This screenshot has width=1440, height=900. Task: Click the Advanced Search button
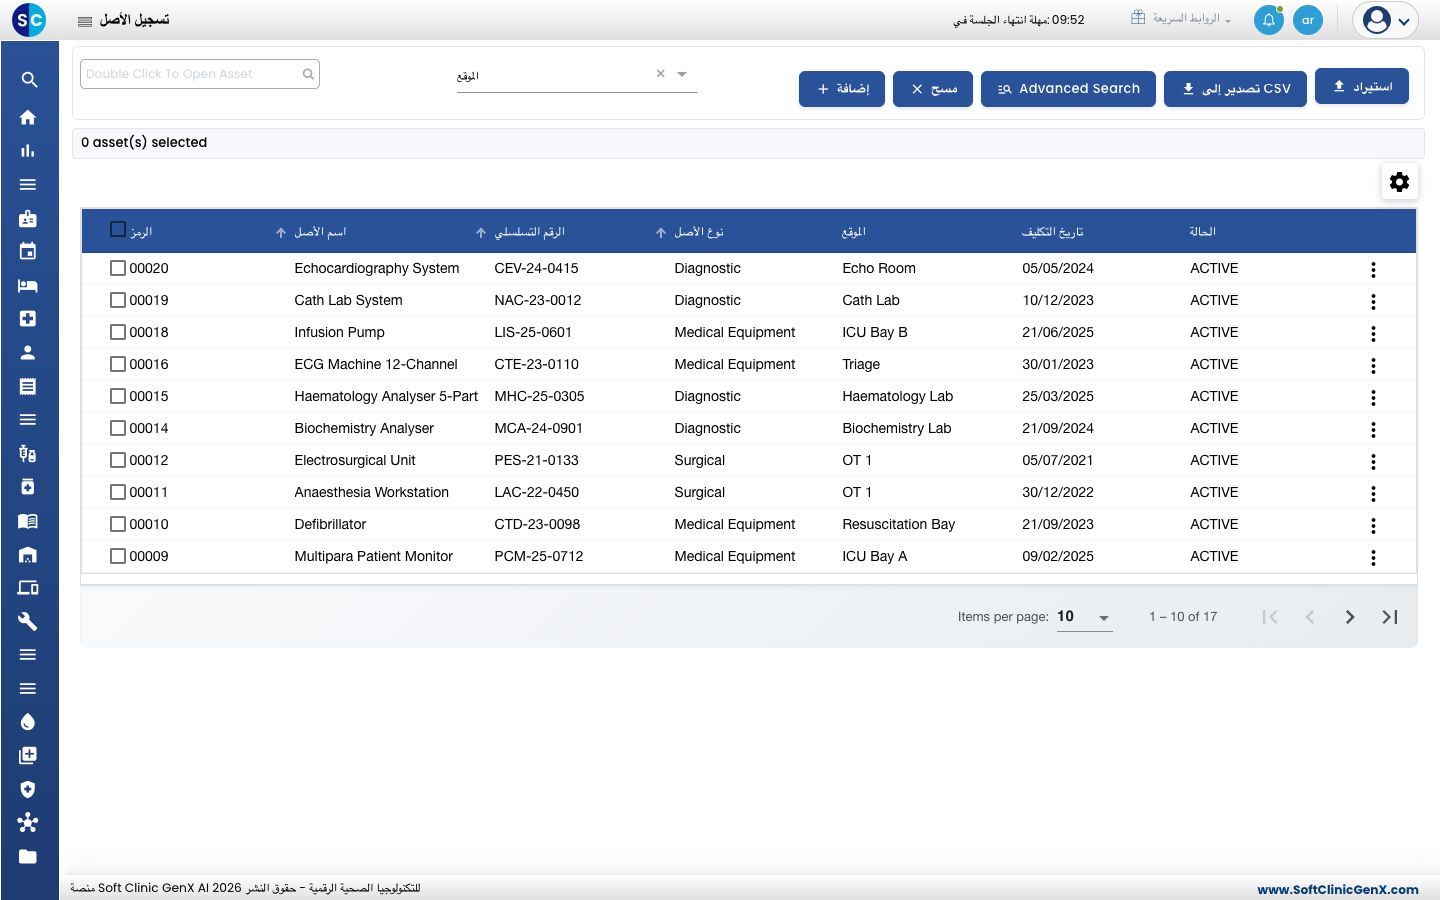click(1068, 89)
